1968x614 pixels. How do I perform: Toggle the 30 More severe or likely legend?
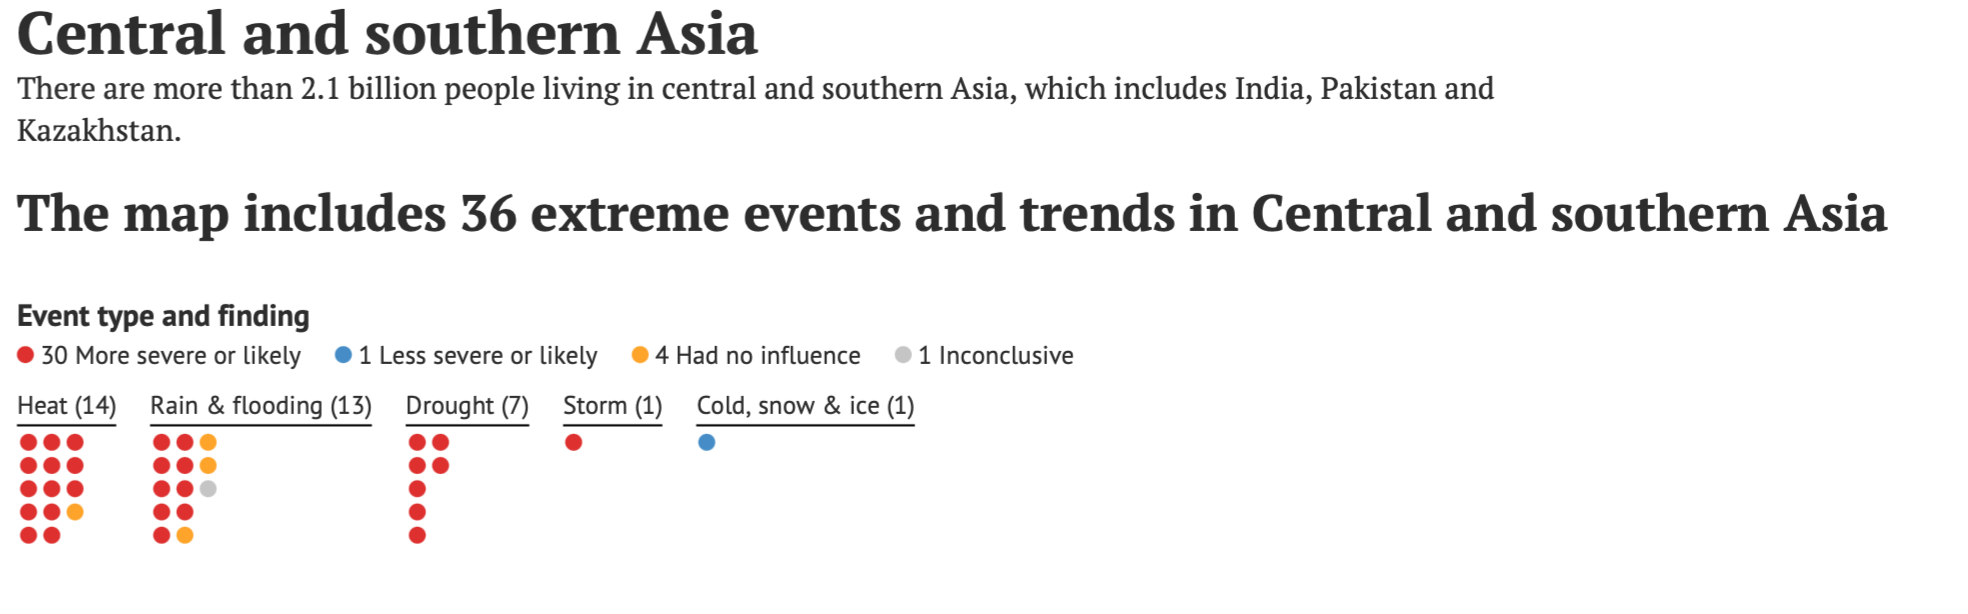point(159,355)
